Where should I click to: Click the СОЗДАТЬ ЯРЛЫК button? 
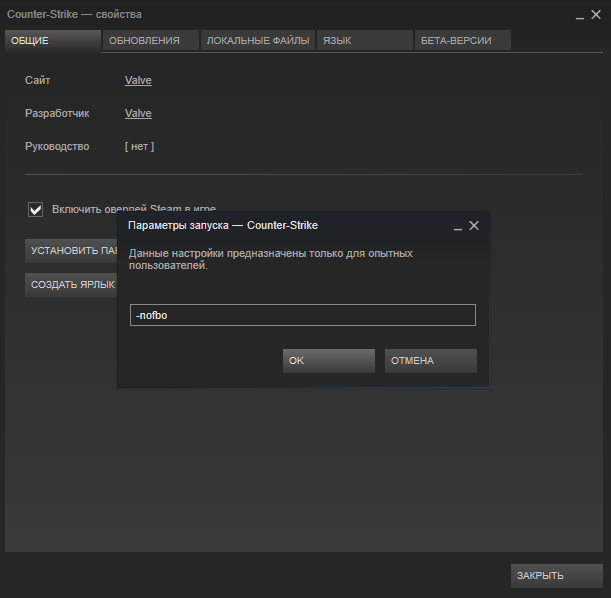71,285
